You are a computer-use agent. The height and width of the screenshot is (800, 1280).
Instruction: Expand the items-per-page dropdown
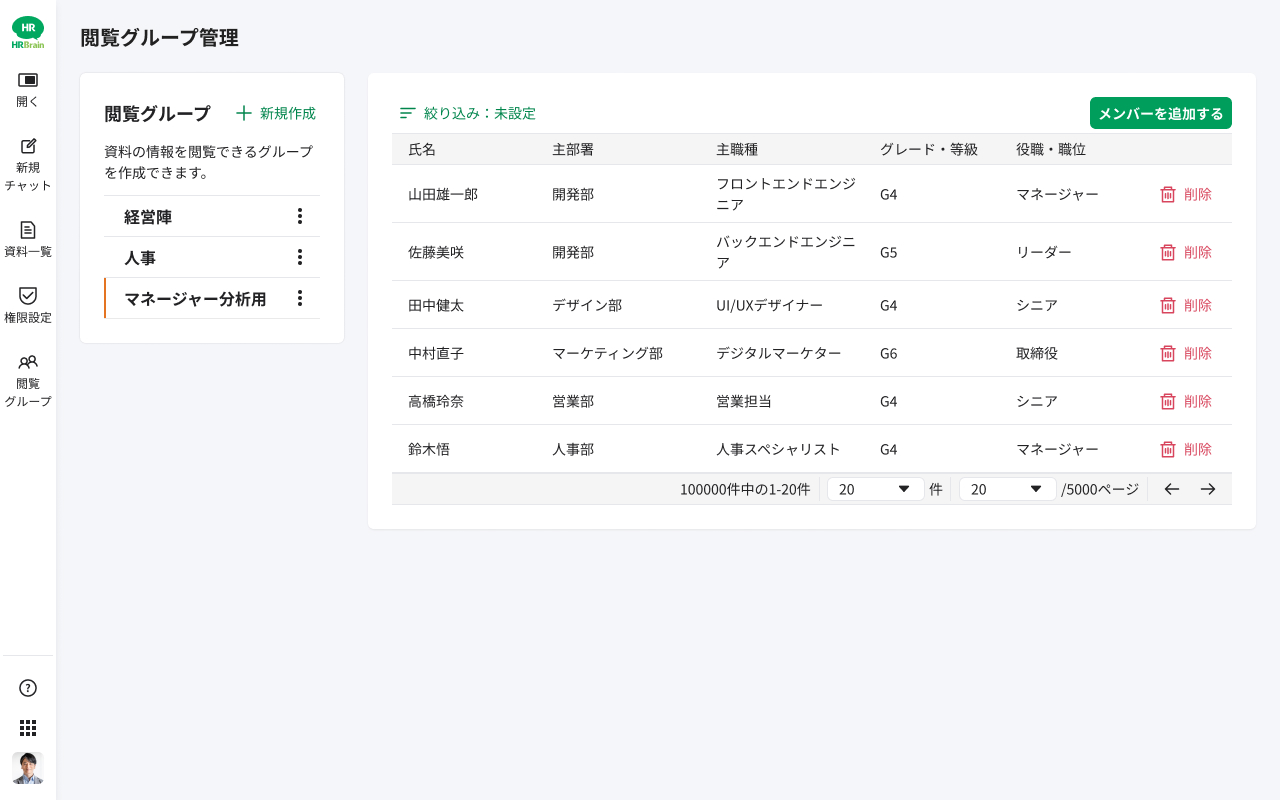(x=875, y=489)
